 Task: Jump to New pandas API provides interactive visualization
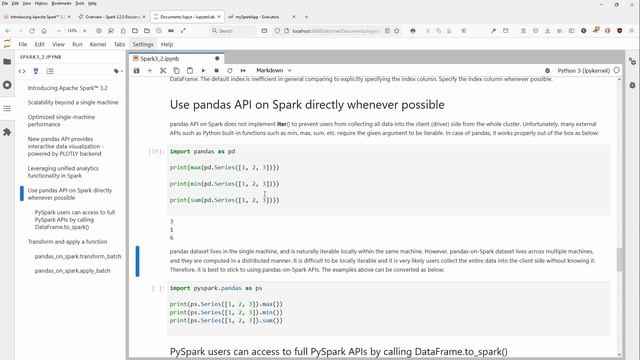pyautogui.click(x=65, y=146)
